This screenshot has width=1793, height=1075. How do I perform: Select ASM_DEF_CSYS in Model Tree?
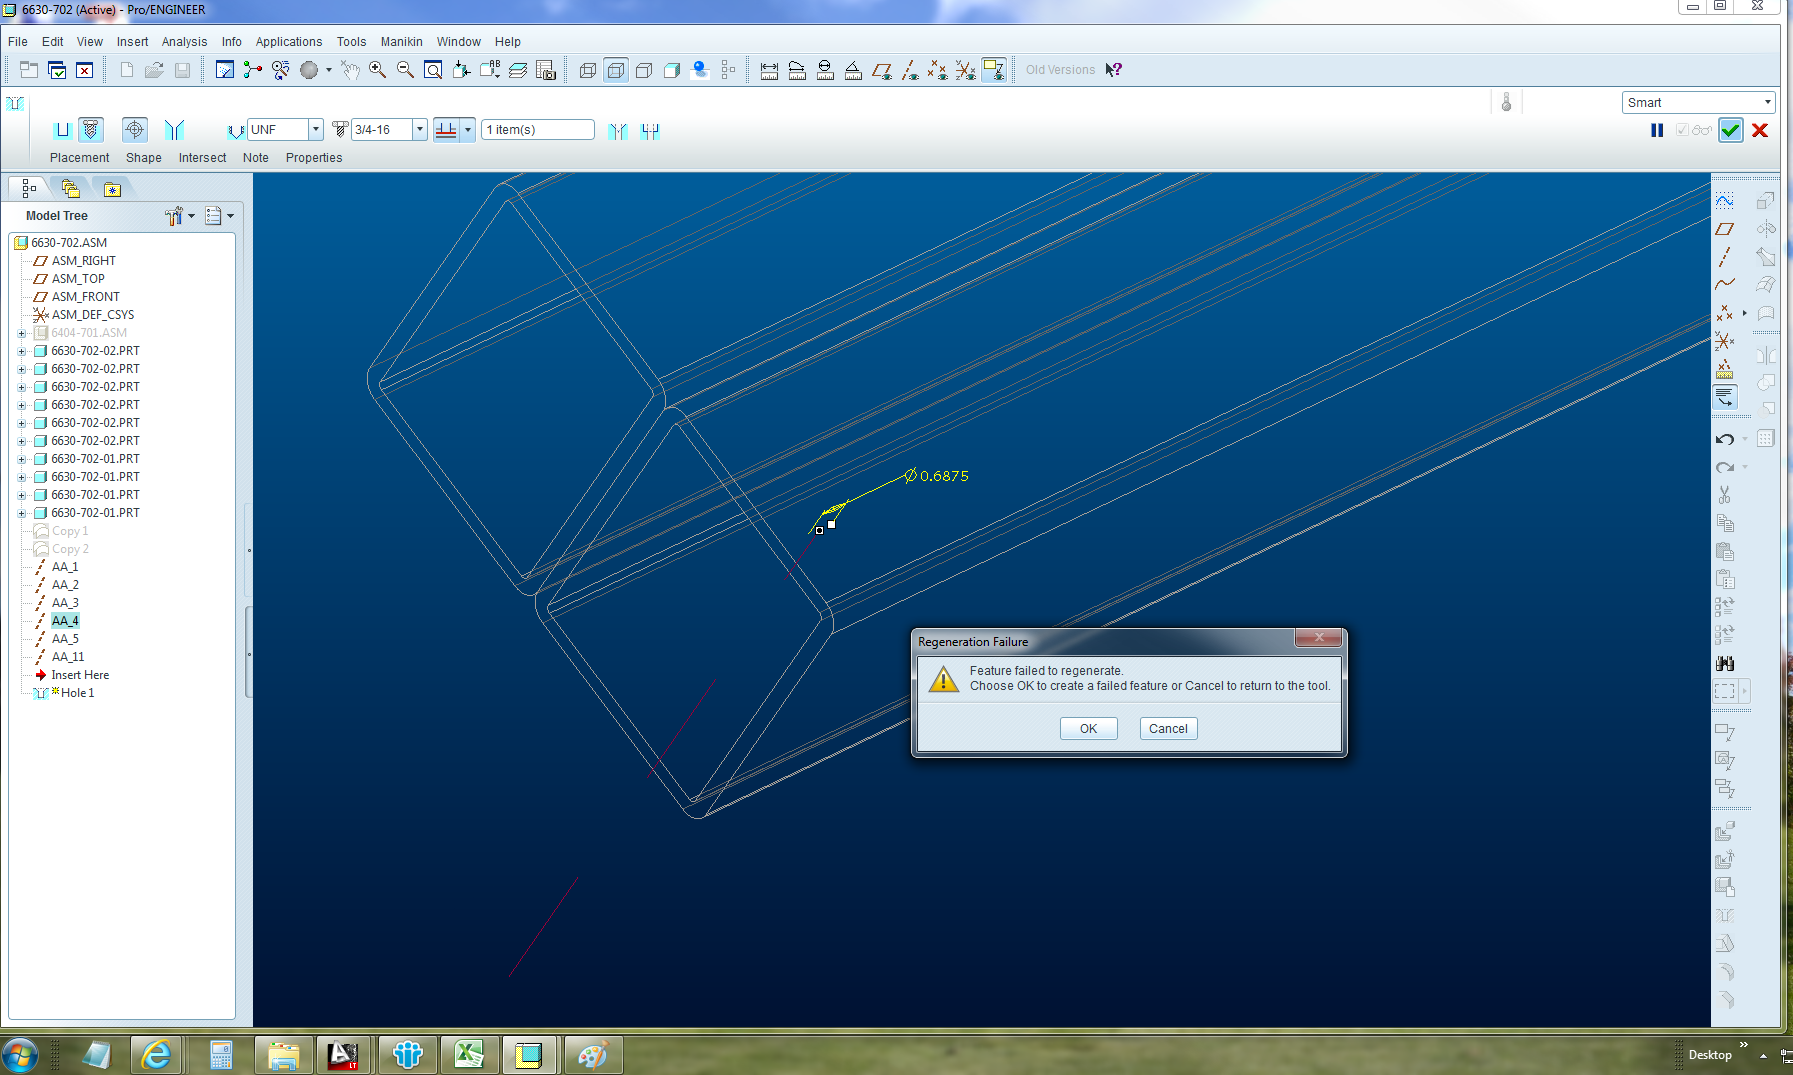pyautogui.click(x=93, y=315)
